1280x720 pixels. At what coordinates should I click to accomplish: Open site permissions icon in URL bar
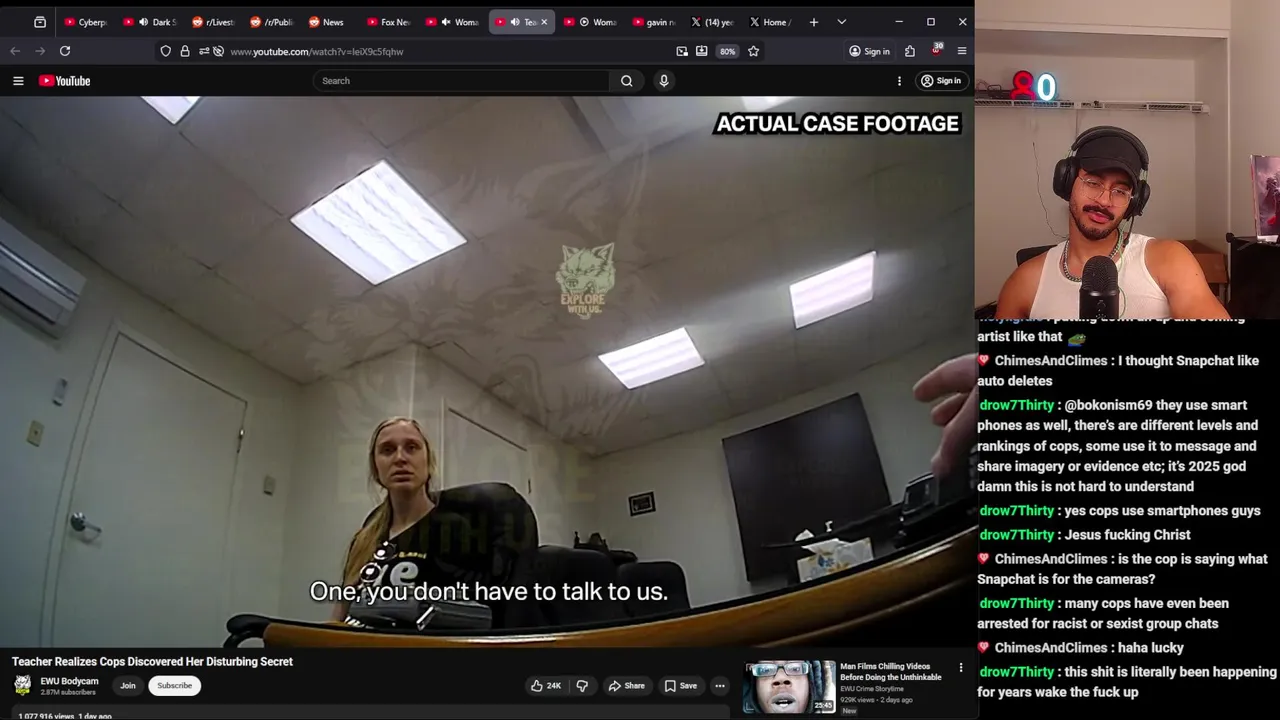click(204, 51)
